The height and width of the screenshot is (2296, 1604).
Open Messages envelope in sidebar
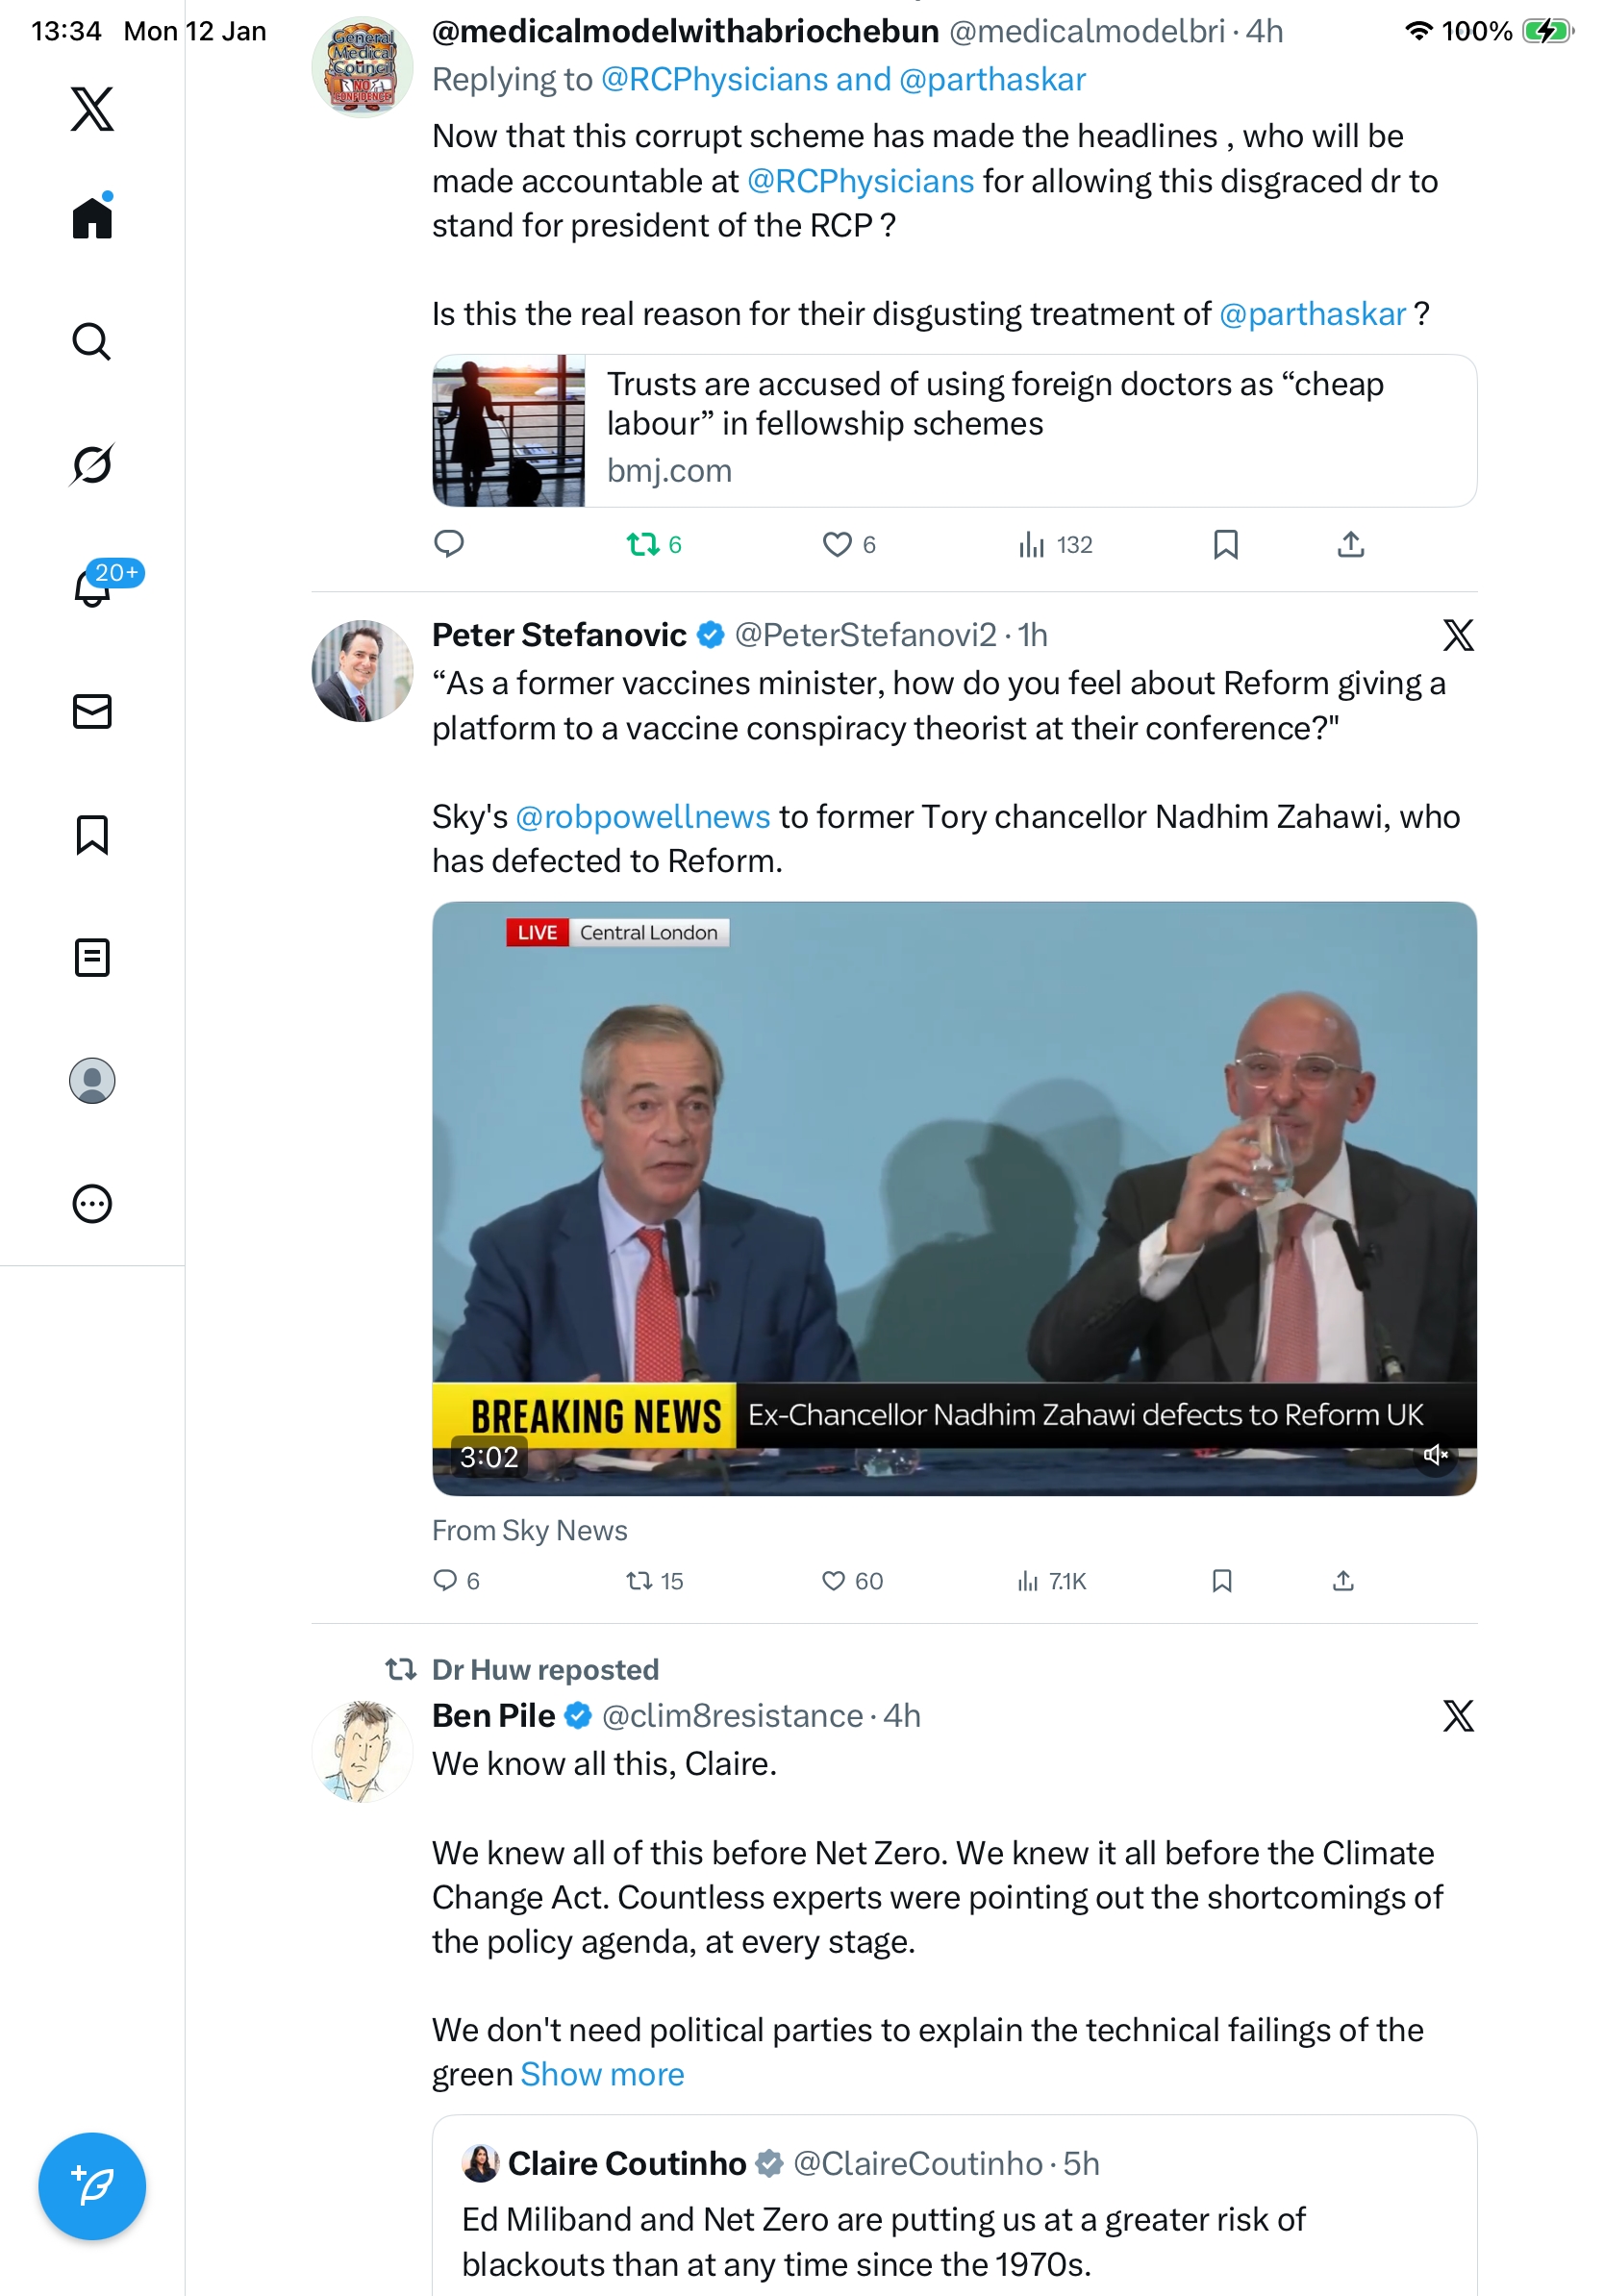point(92,711)
